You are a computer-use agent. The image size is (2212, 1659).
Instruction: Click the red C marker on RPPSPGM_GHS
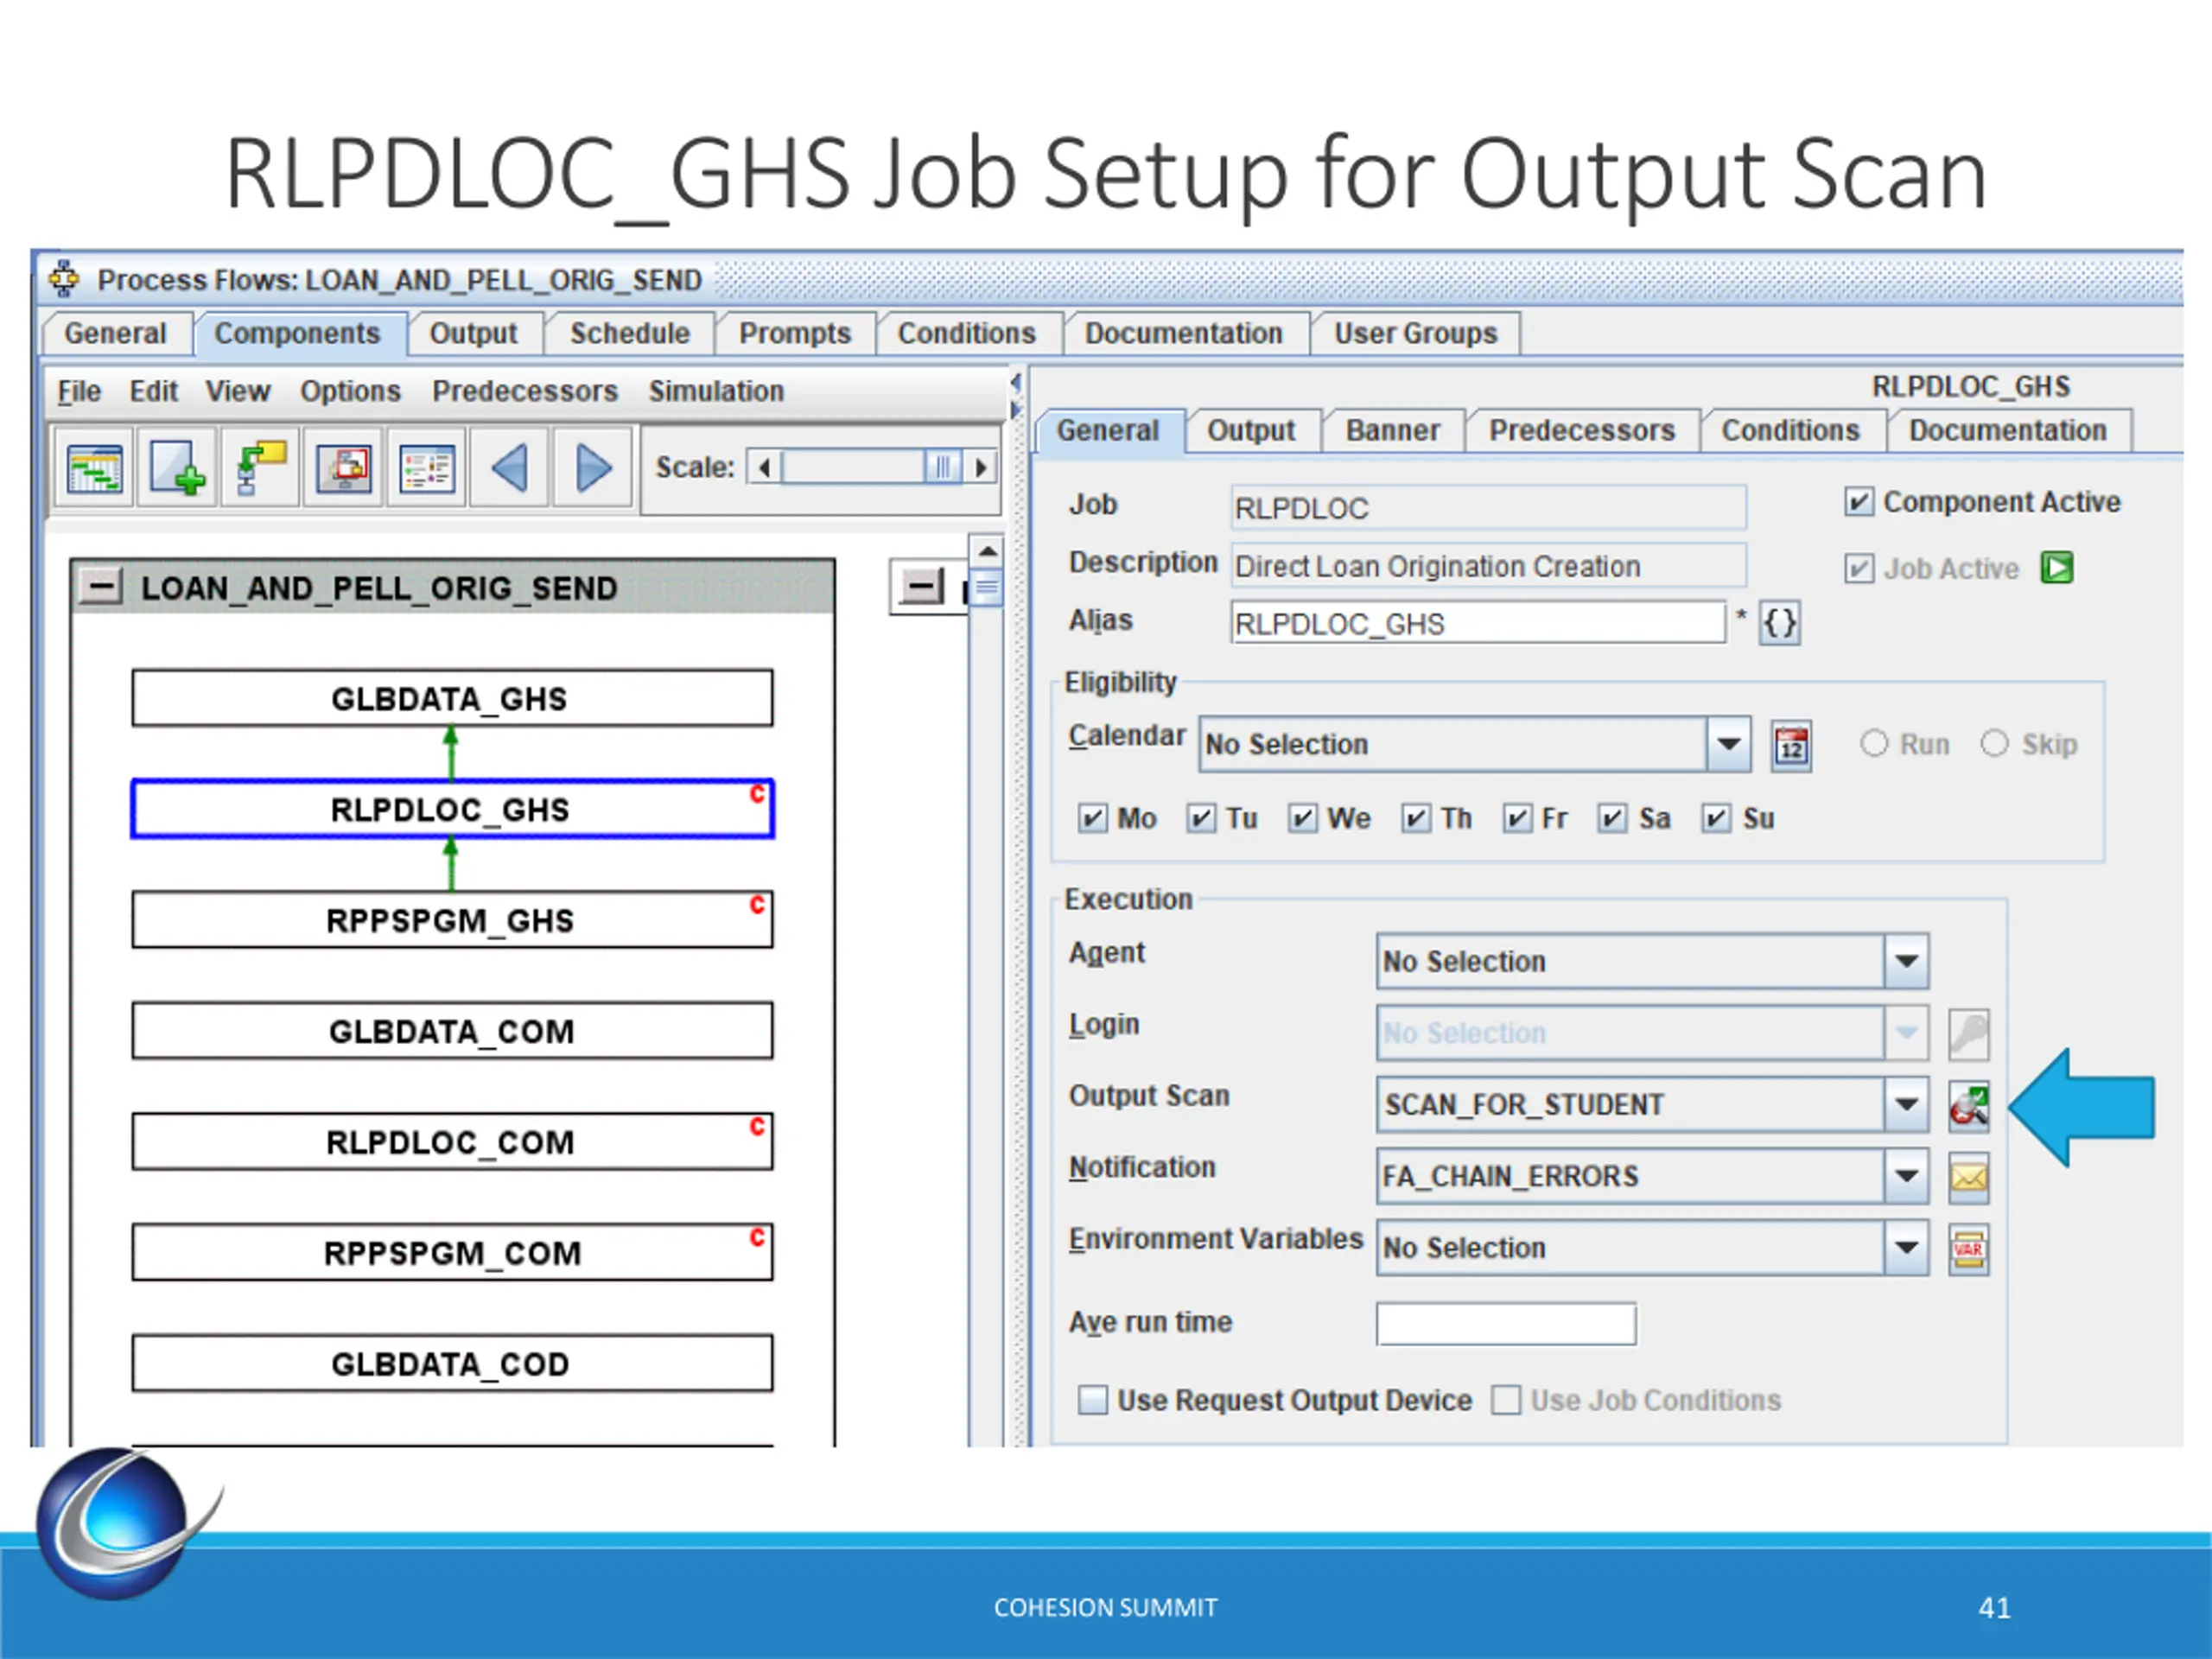pyautogui.click(x=757, y=905)
